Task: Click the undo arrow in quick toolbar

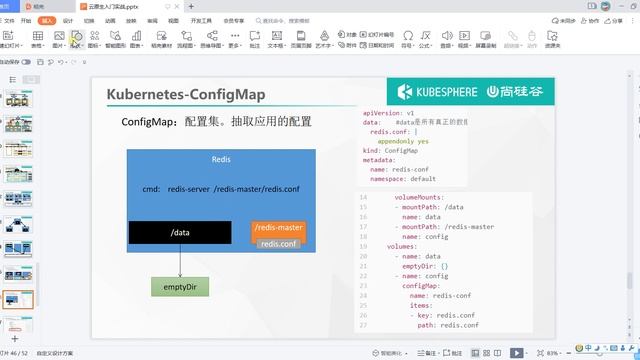Action: coord(60,62)
